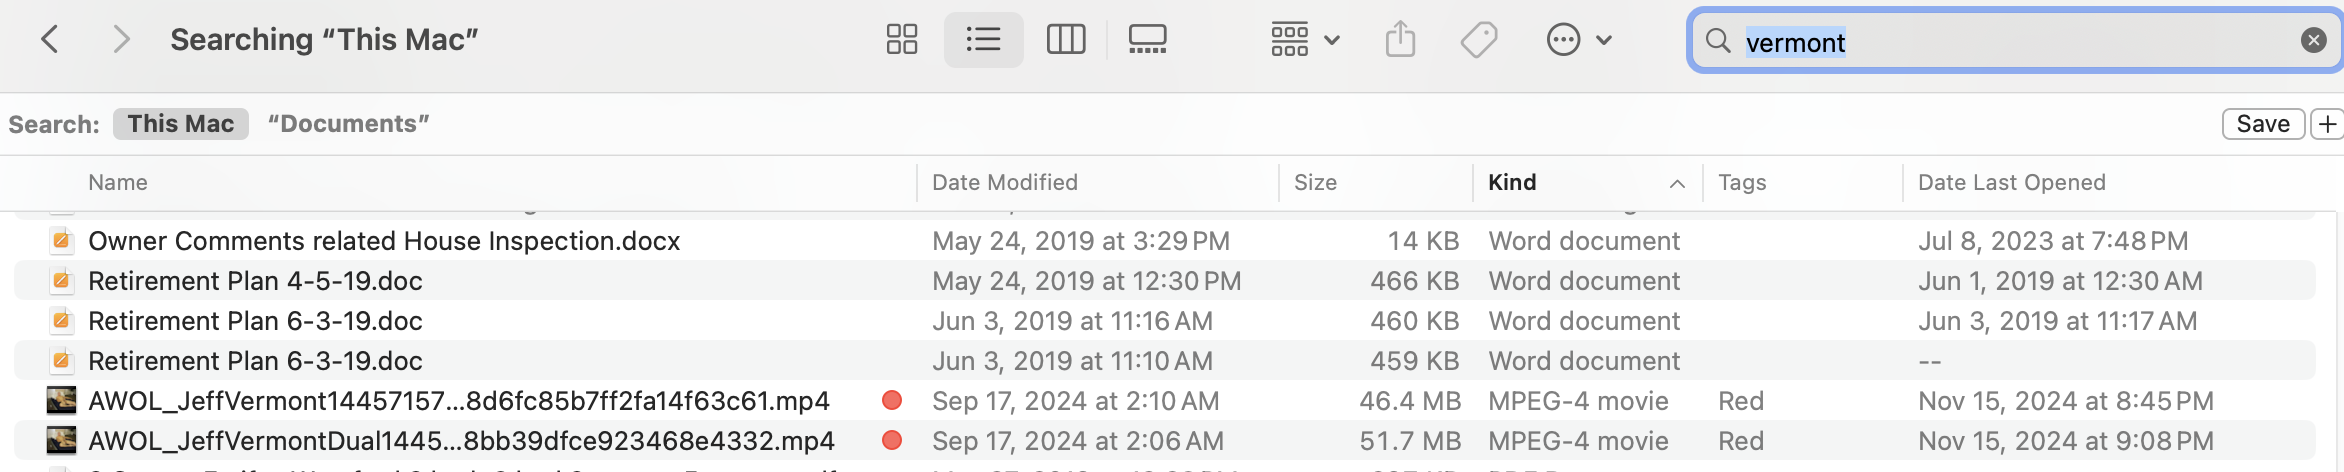
Task: Select the "Documents" search scope
Action: [x=348, y=124]
